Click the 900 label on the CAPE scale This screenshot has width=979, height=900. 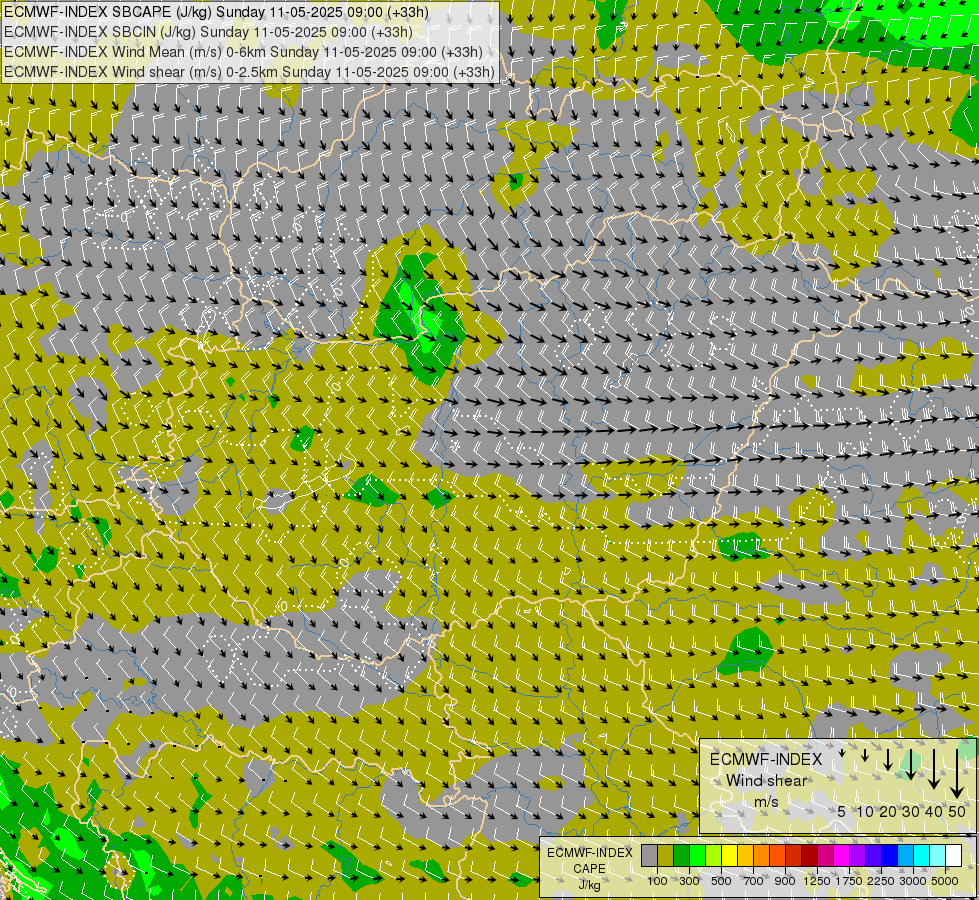click(785, 881)
